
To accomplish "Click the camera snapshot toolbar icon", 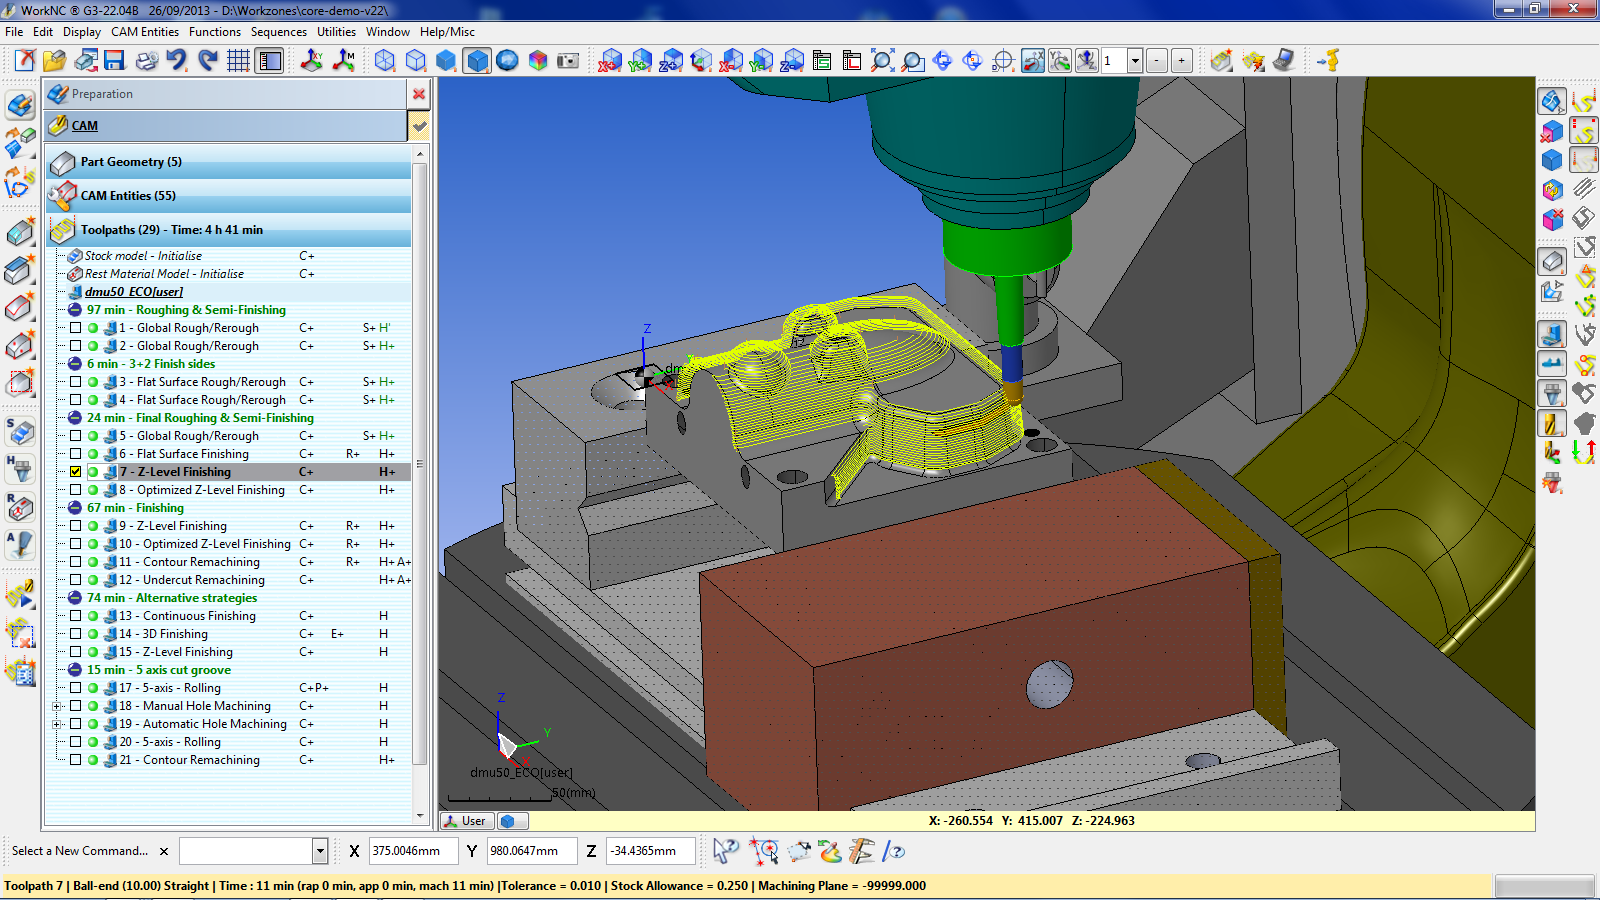I will 568,61.
